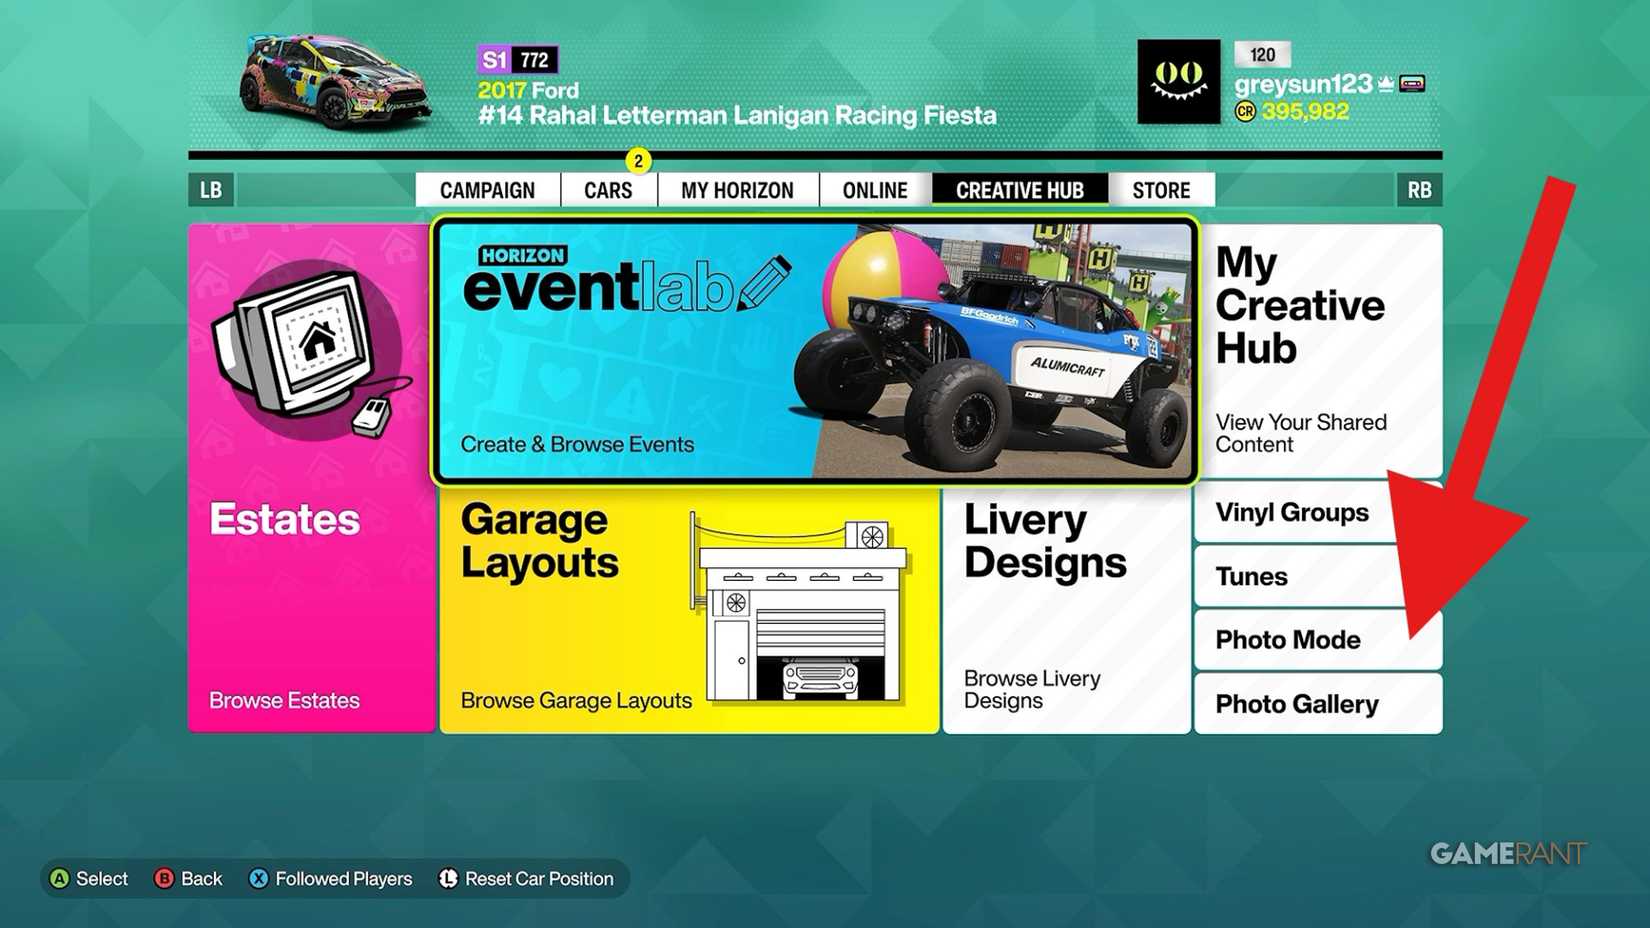The image size is (1650, 928).
Task: Click the cassette badge icon beside greysun123
Action: [x=1412, y=84]
